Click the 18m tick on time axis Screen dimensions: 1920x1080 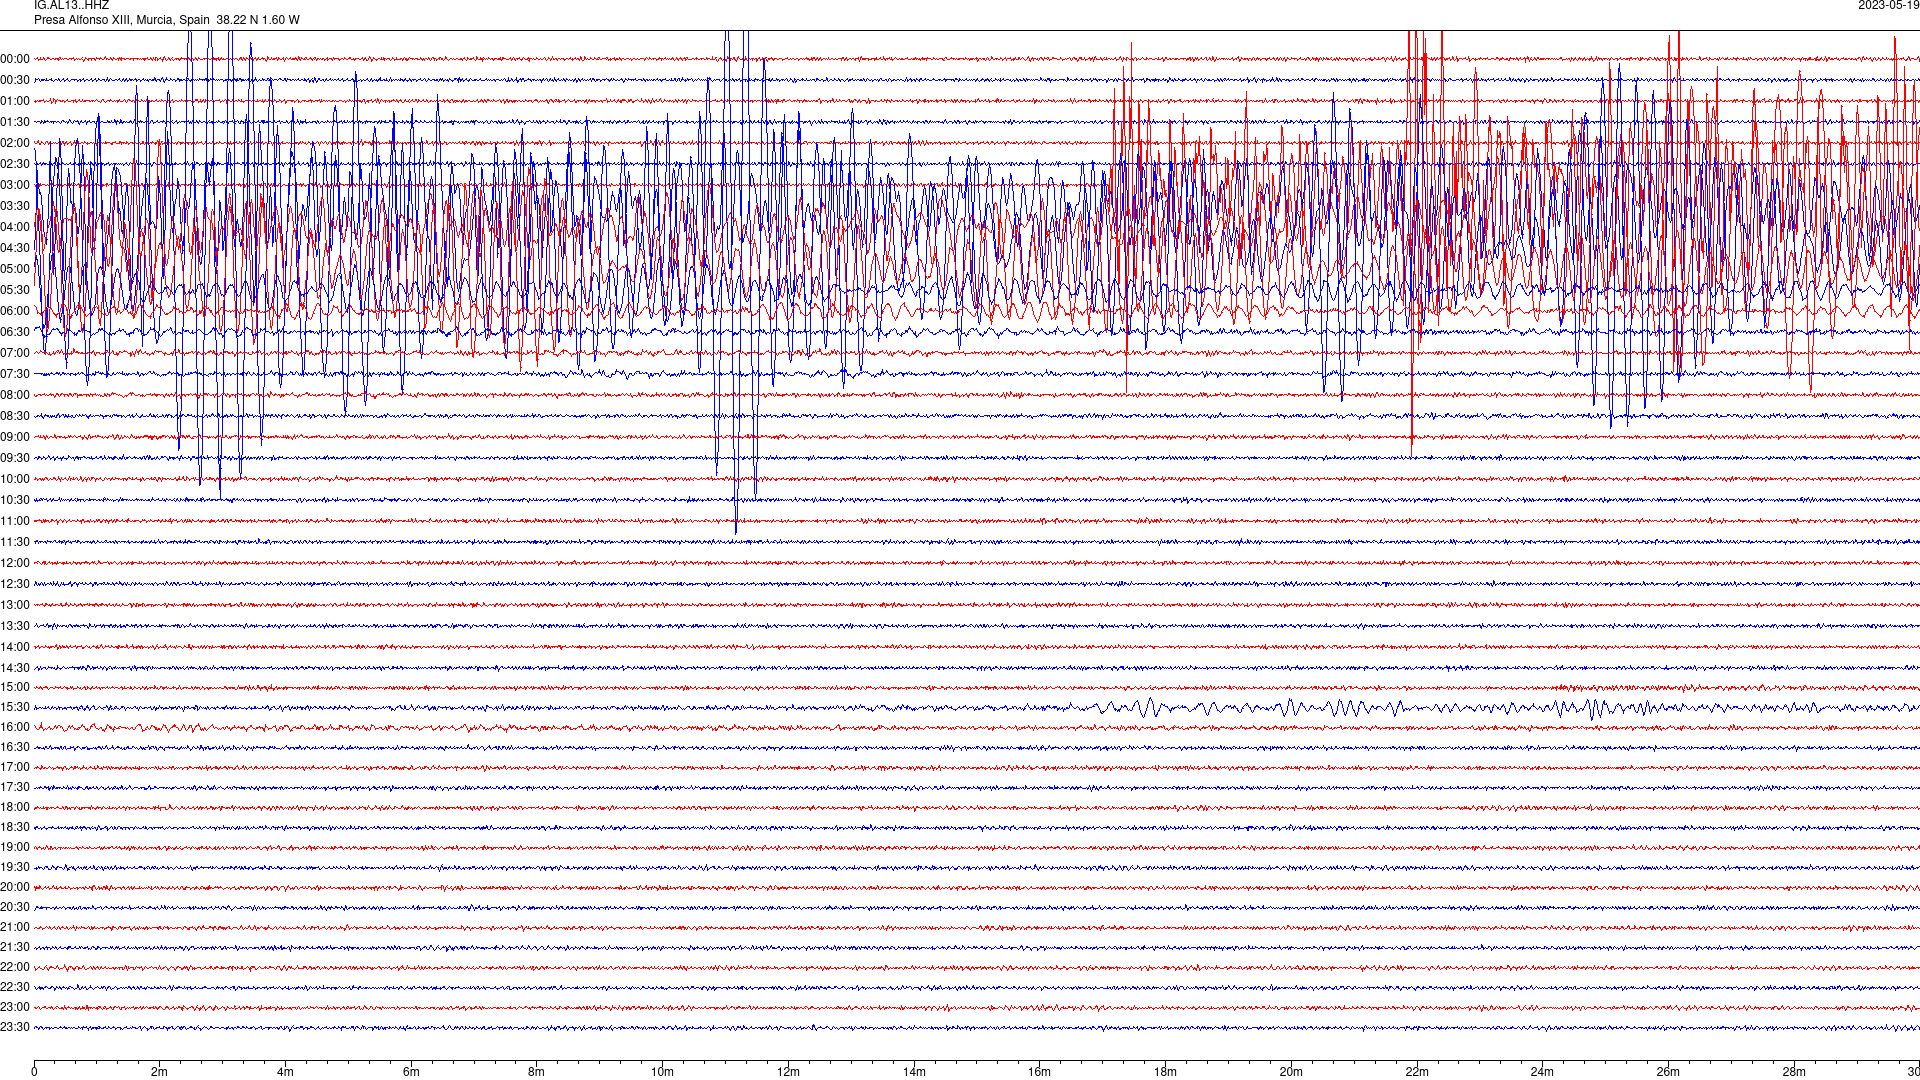(1165, 1072)
